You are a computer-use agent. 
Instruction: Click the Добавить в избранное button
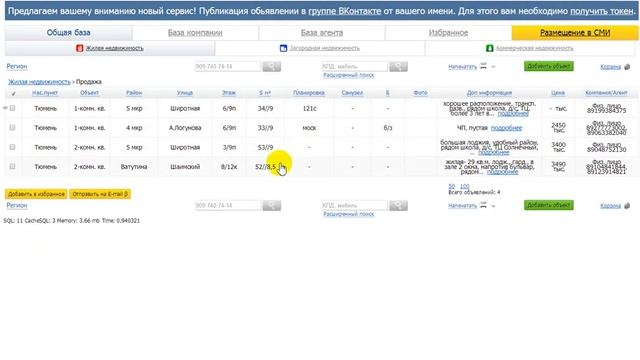pyautogui.click(x=36, y=194)
